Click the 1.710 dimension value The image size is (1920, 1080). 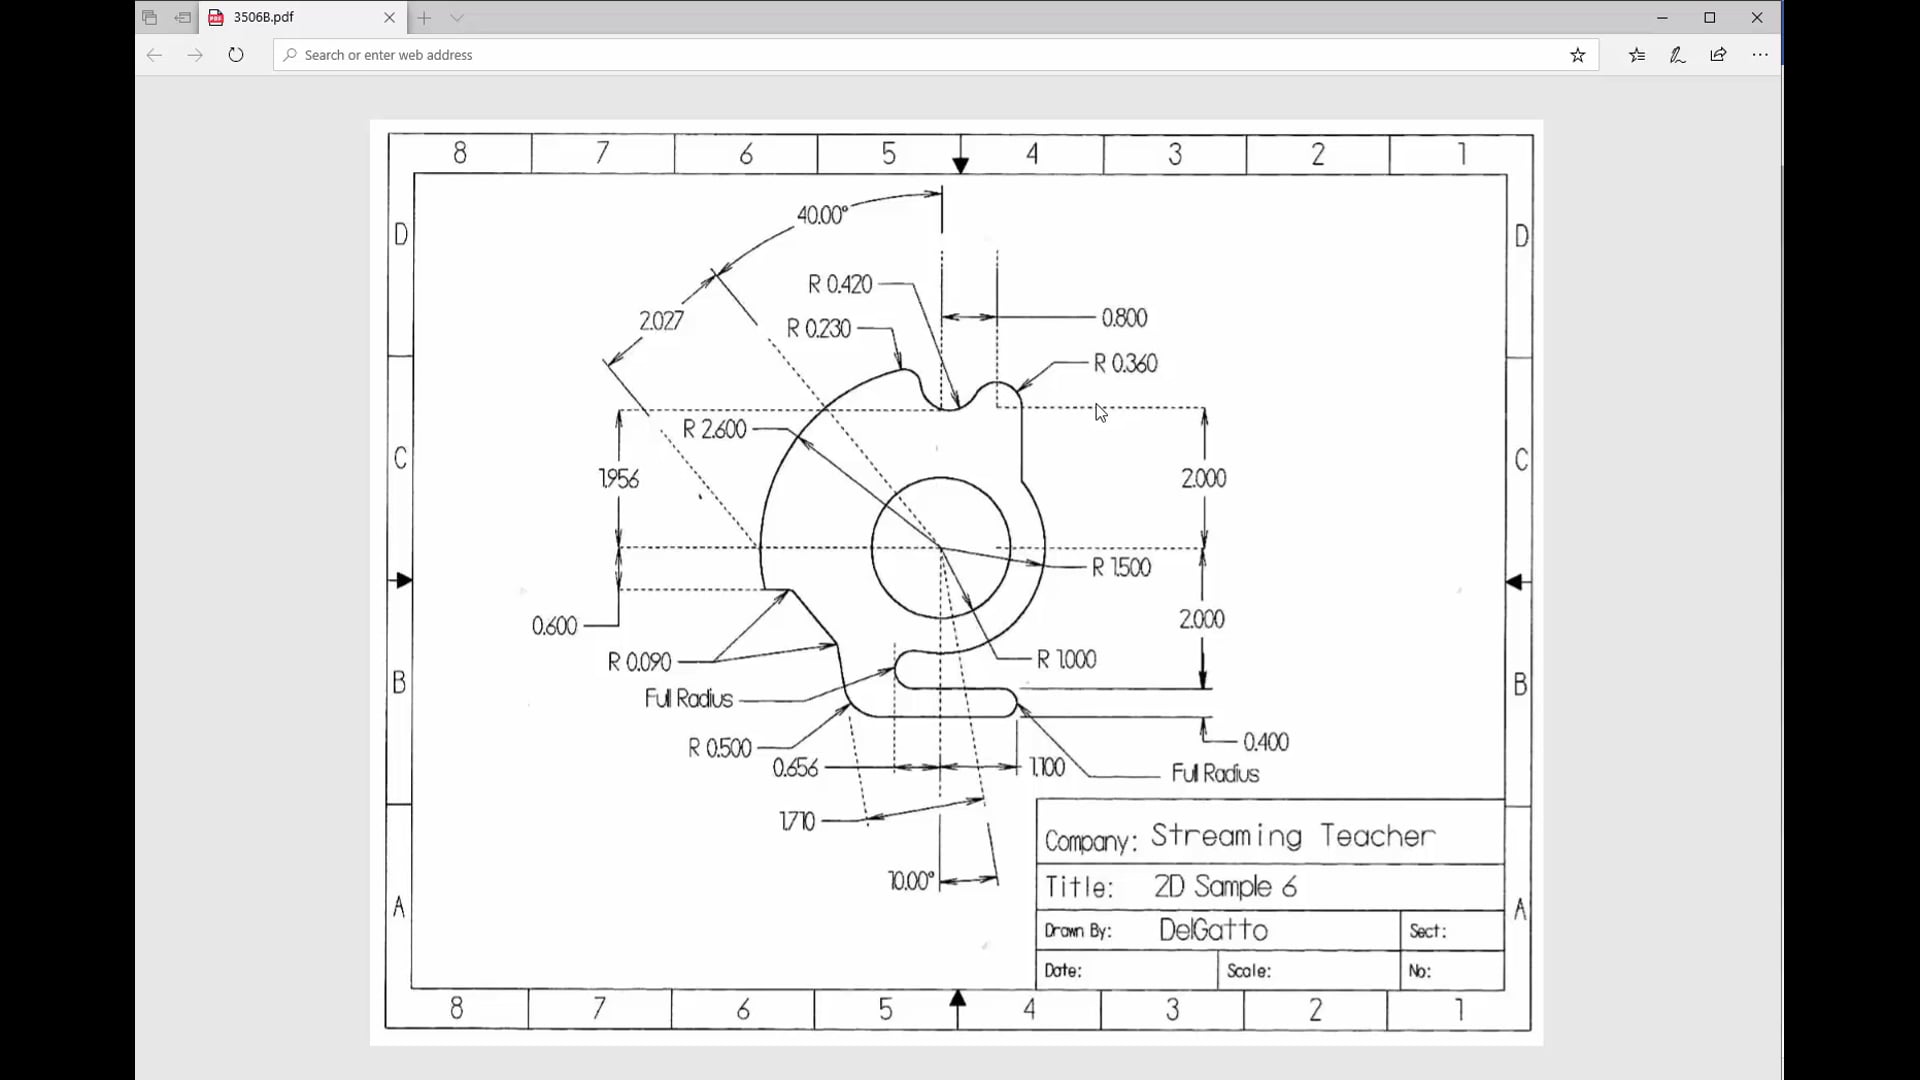coord(797,822)
